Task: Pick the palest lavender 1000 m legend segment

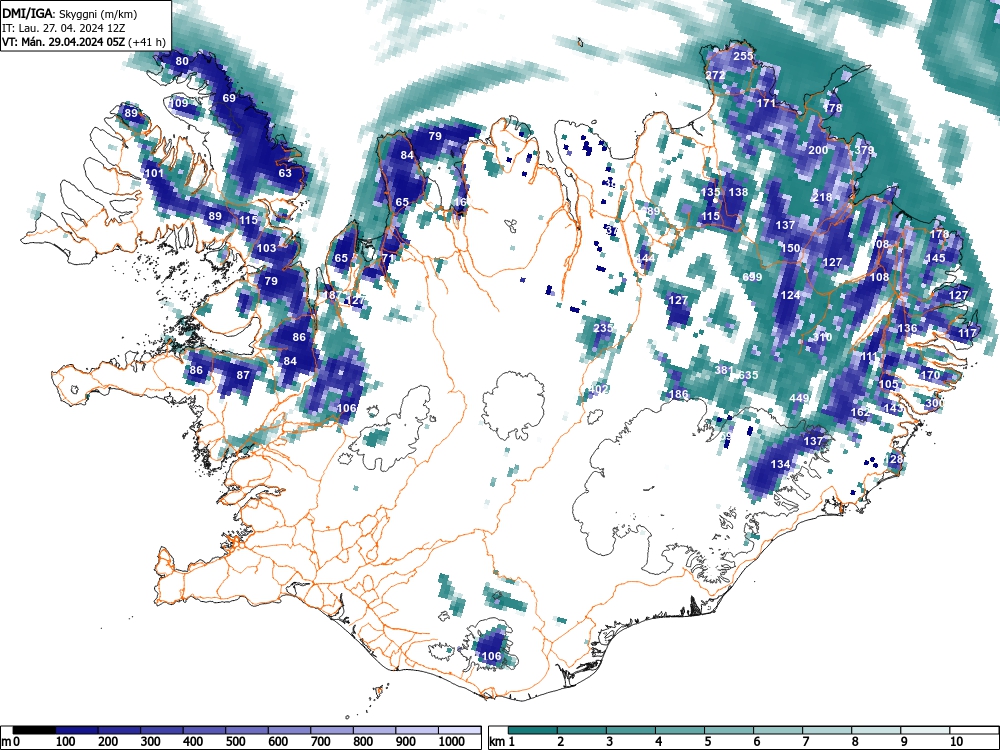Action: 460,730
